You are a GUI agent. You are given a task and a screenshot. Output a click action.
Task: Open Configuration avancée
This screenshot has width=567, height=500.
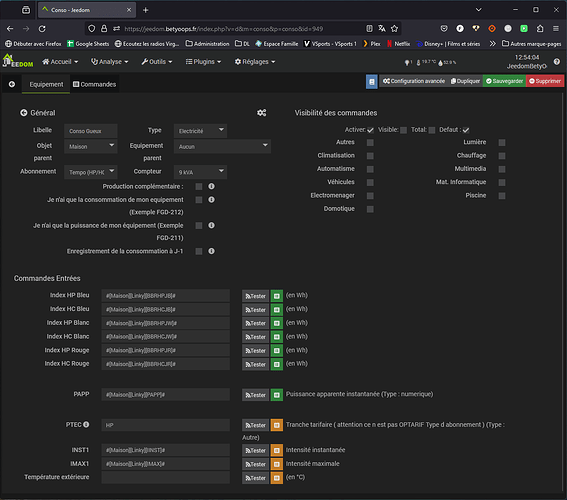(414, 81)
